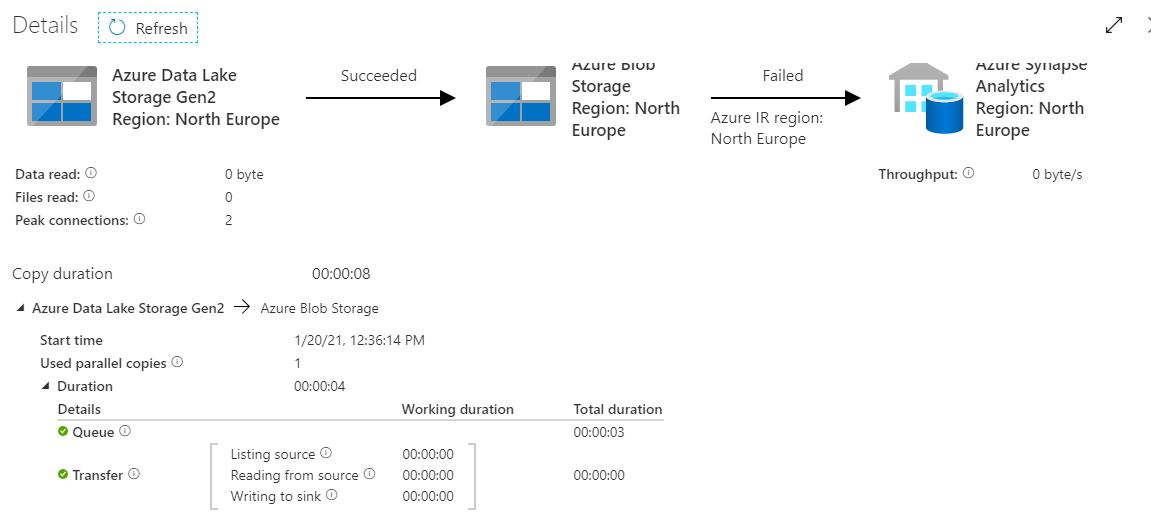Click the Working duration column header
Image resolution: width=1151 pixels, height=516 pixels.
point(457,409)
